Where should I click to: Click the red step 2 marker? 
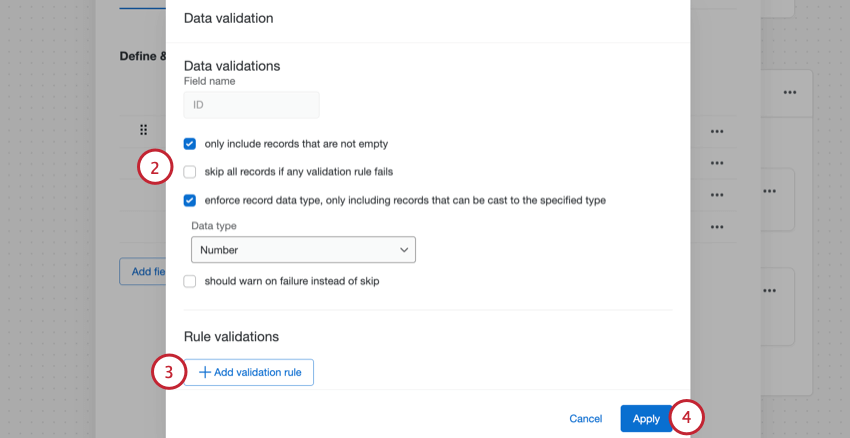(154, 167)
